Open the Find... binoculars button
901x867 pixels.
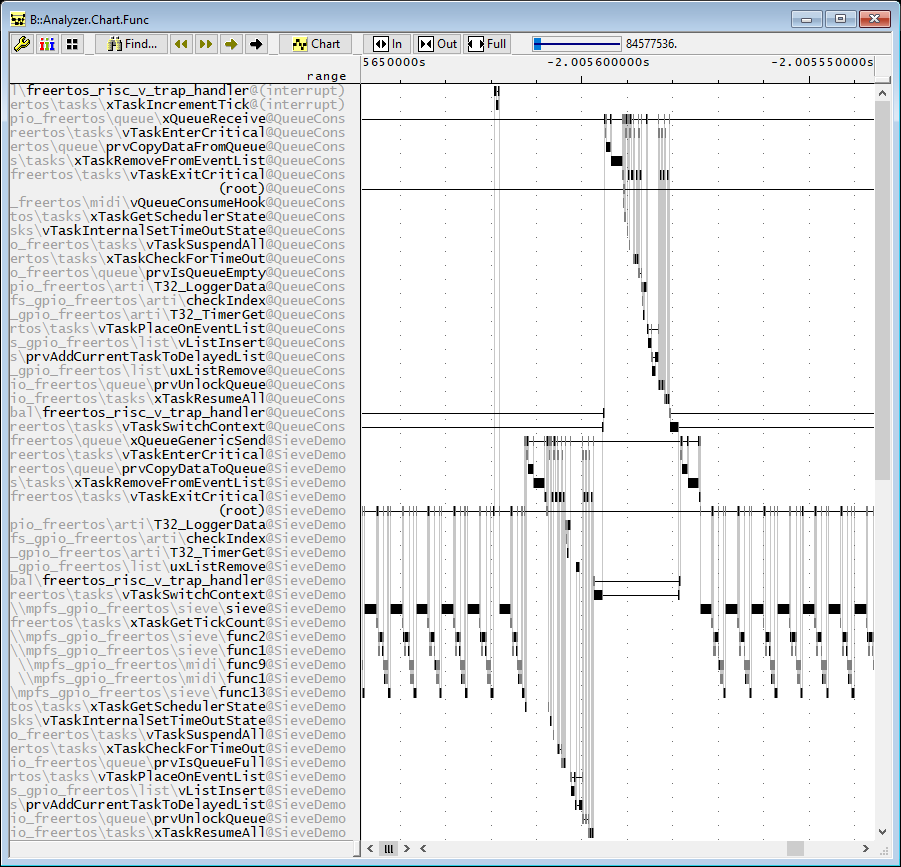tap(132, 44)
